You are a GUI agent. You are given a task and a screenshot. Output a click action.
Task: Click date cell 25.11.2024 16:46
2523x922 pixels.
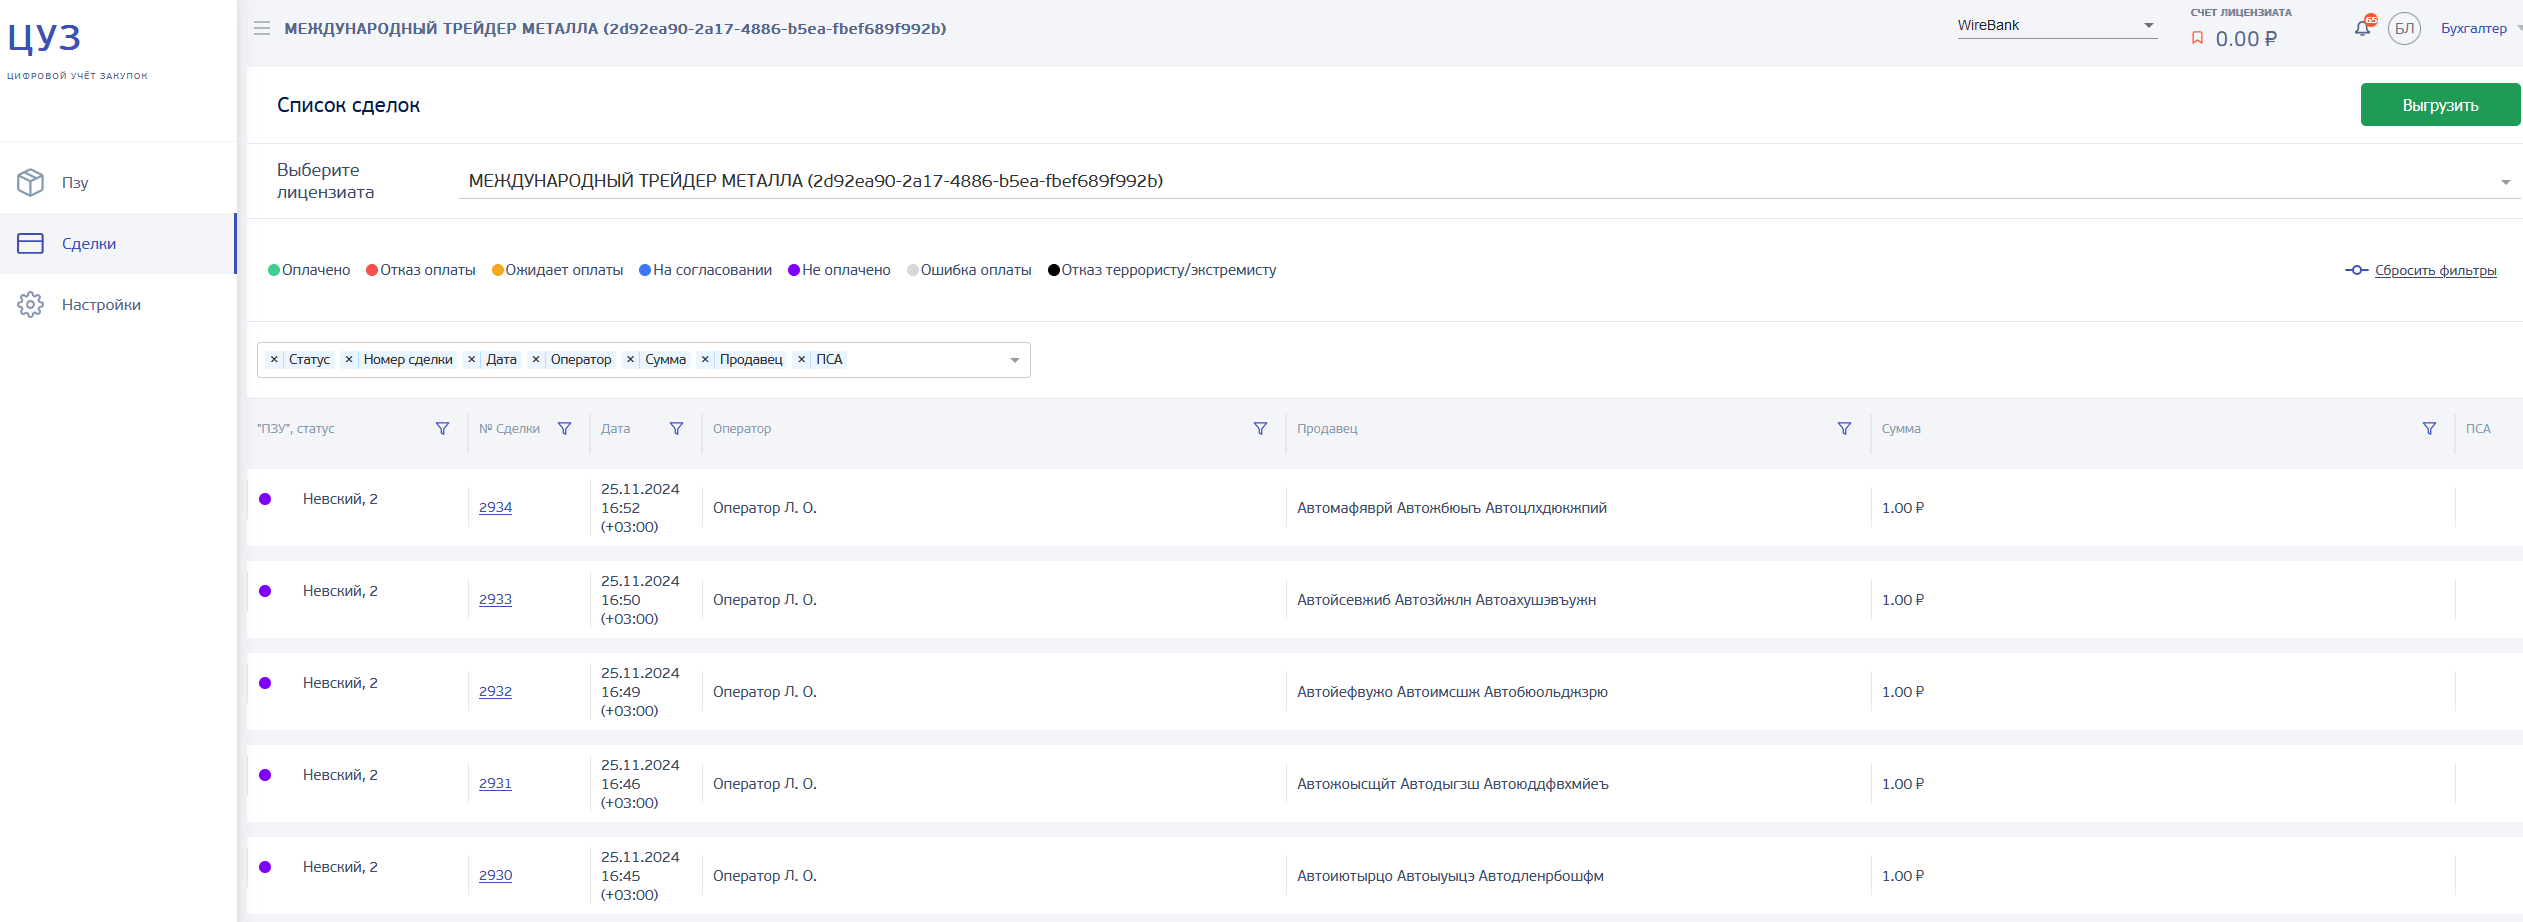point(640,783)
